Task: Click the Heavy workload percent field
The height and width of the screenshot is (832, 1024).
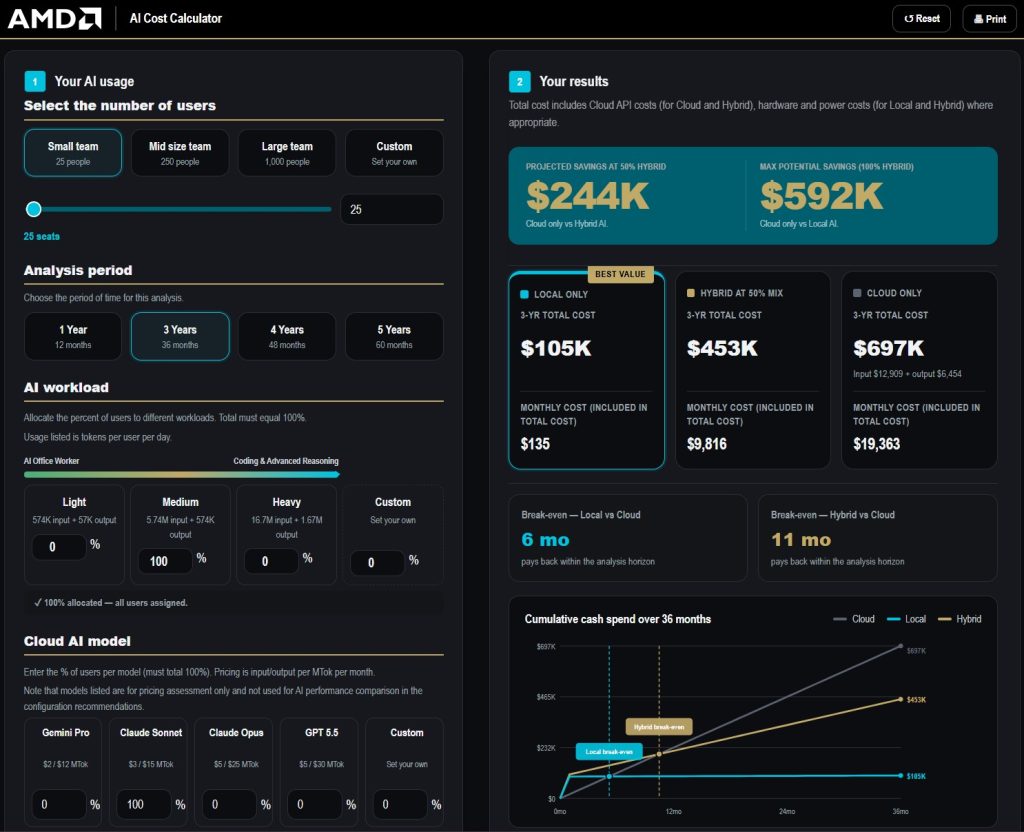Action: (x=271, y=561)
